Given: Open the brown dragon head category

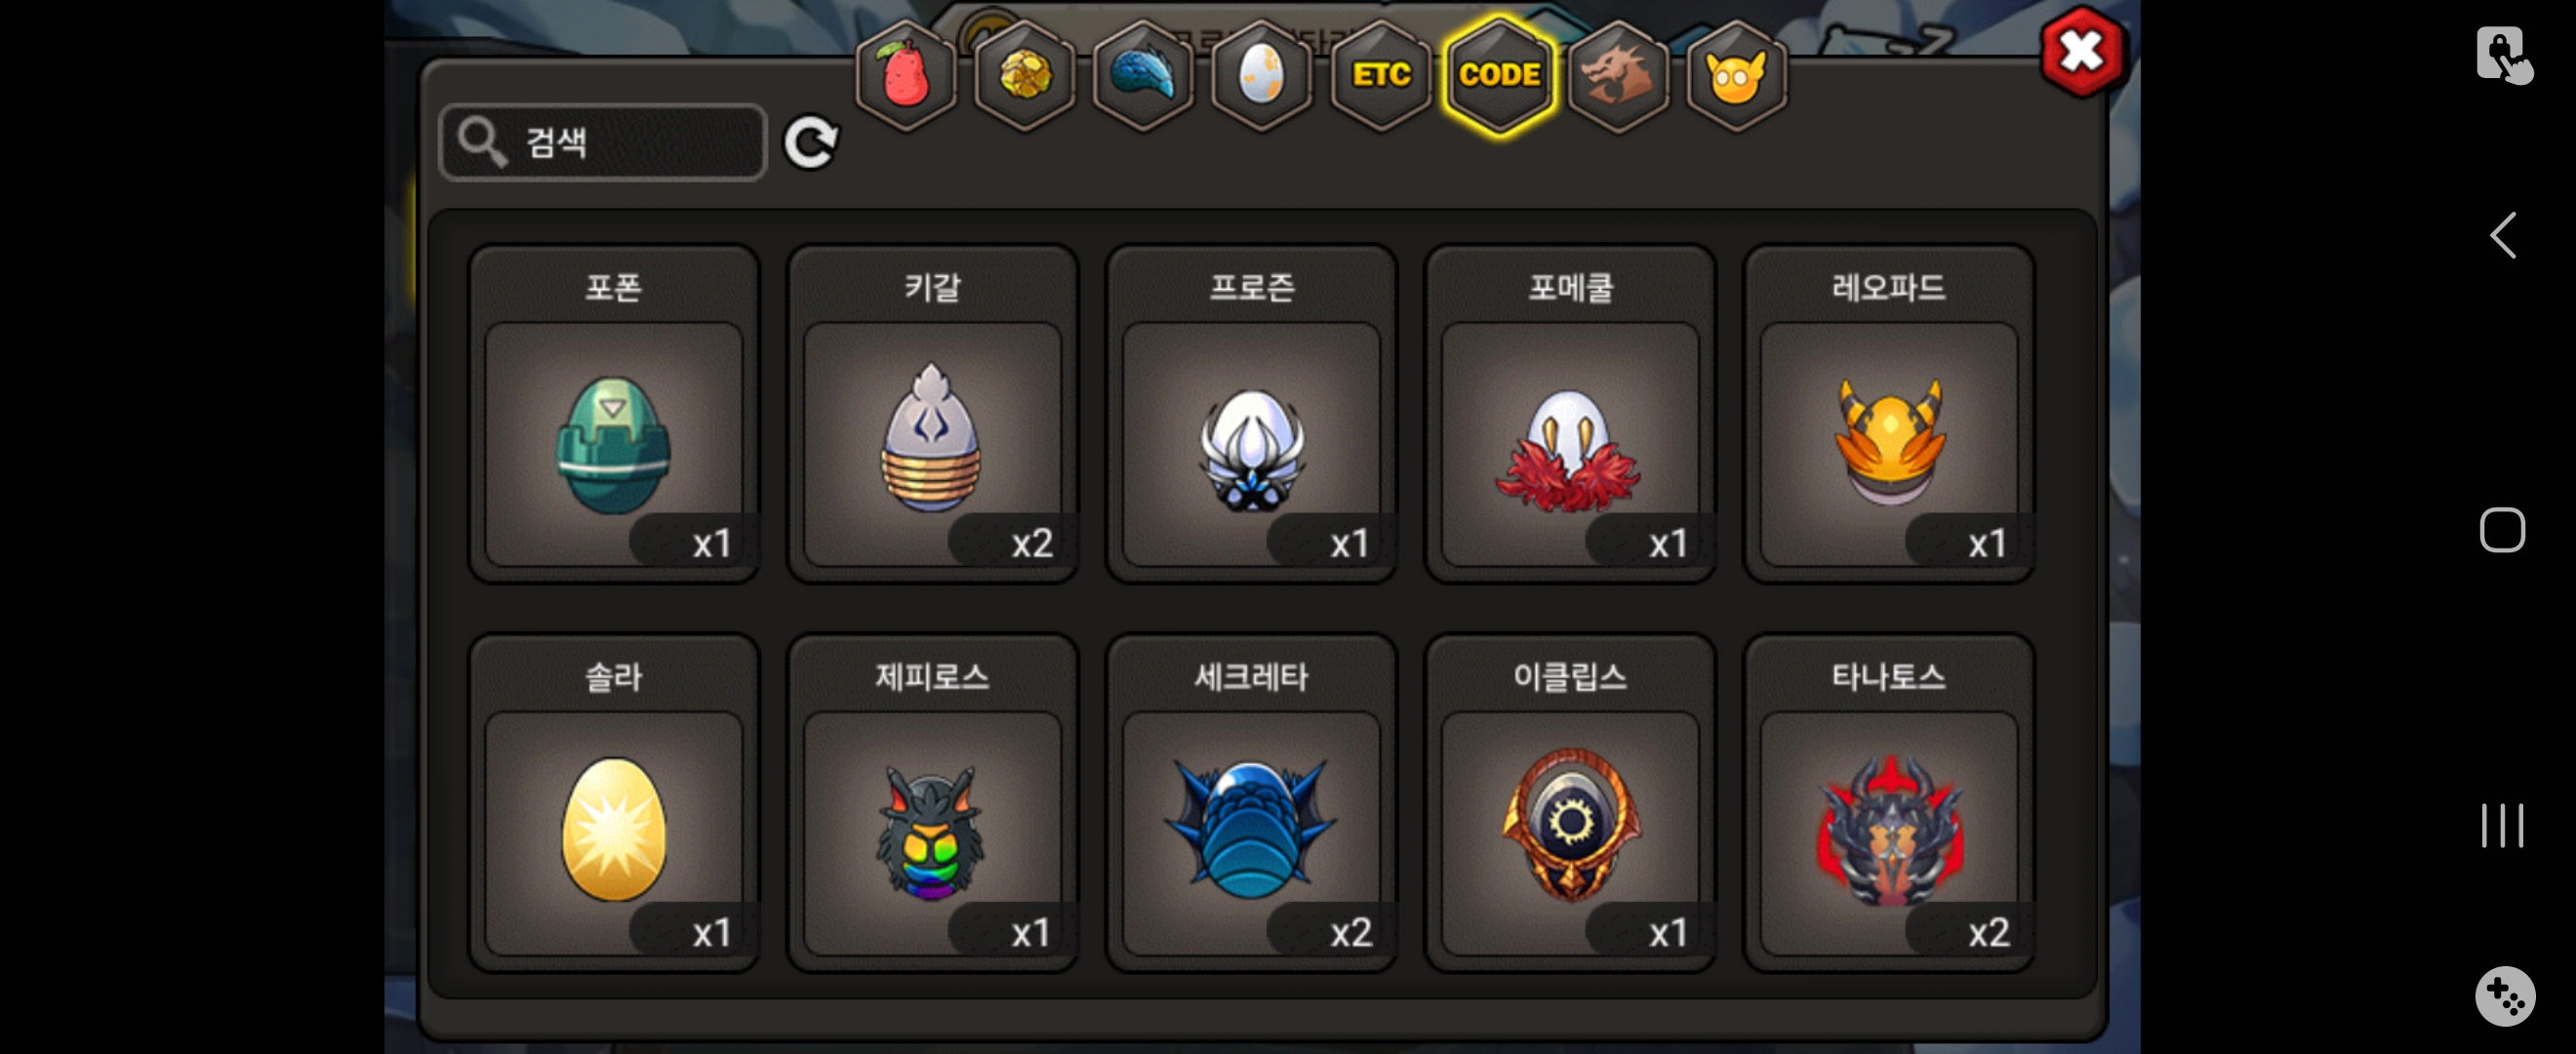Looking at the screenshot, I should [x=1618, y=75].
